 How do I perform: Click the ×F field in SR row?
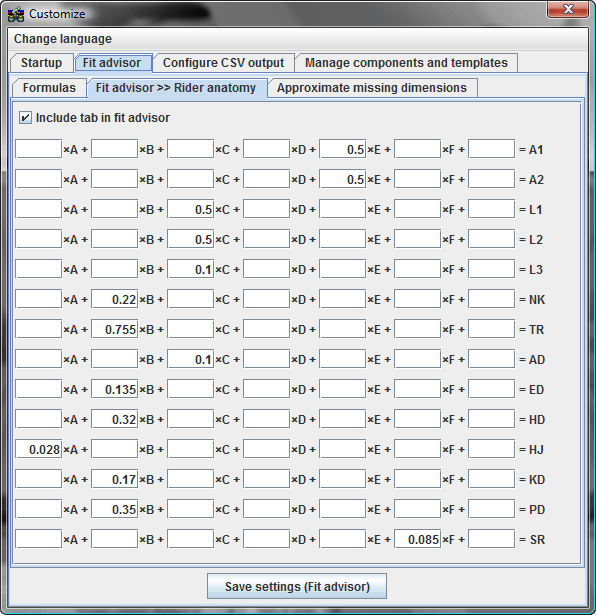coord(417,539)
